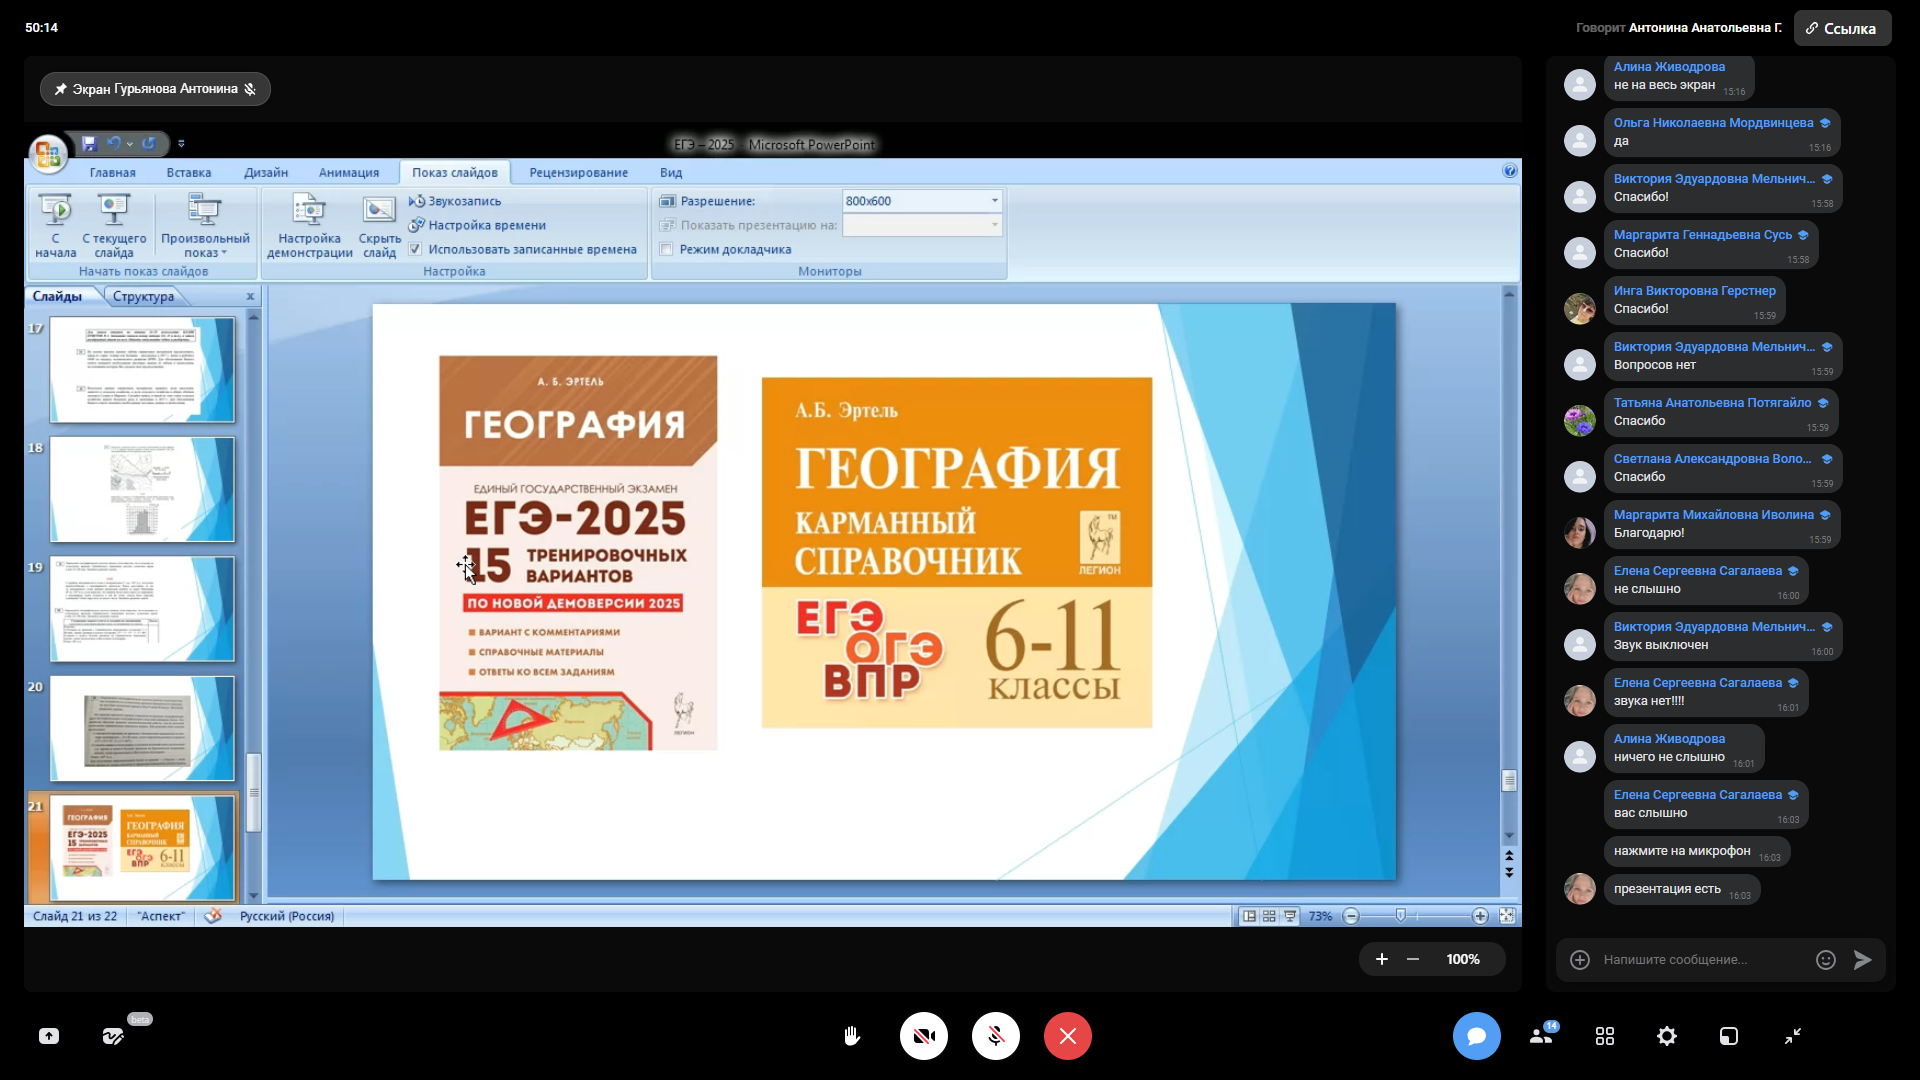The width and height of the screenshot is (1920, 1080).
Task: Start slideshow С текущего слайда
Action: [114, 226]
